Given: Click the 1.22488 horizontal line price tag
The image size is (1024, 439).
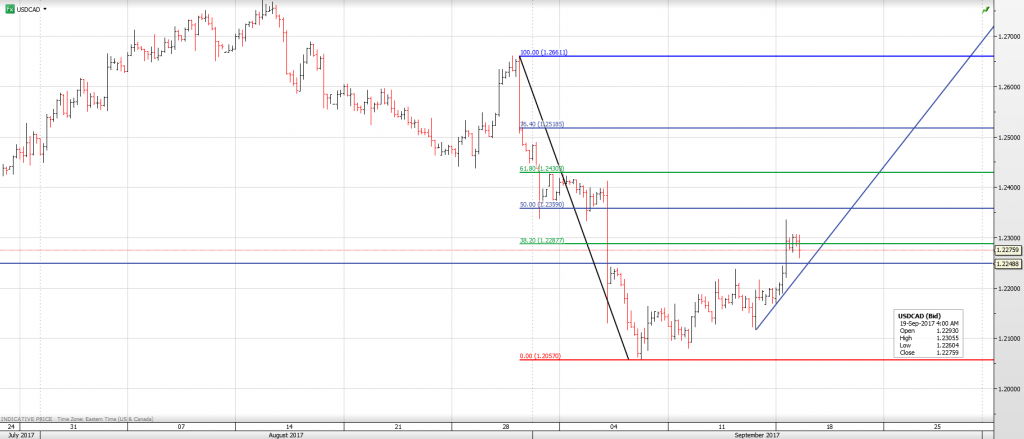Looking at the screenshot, I should click(x=1007, y=263).
